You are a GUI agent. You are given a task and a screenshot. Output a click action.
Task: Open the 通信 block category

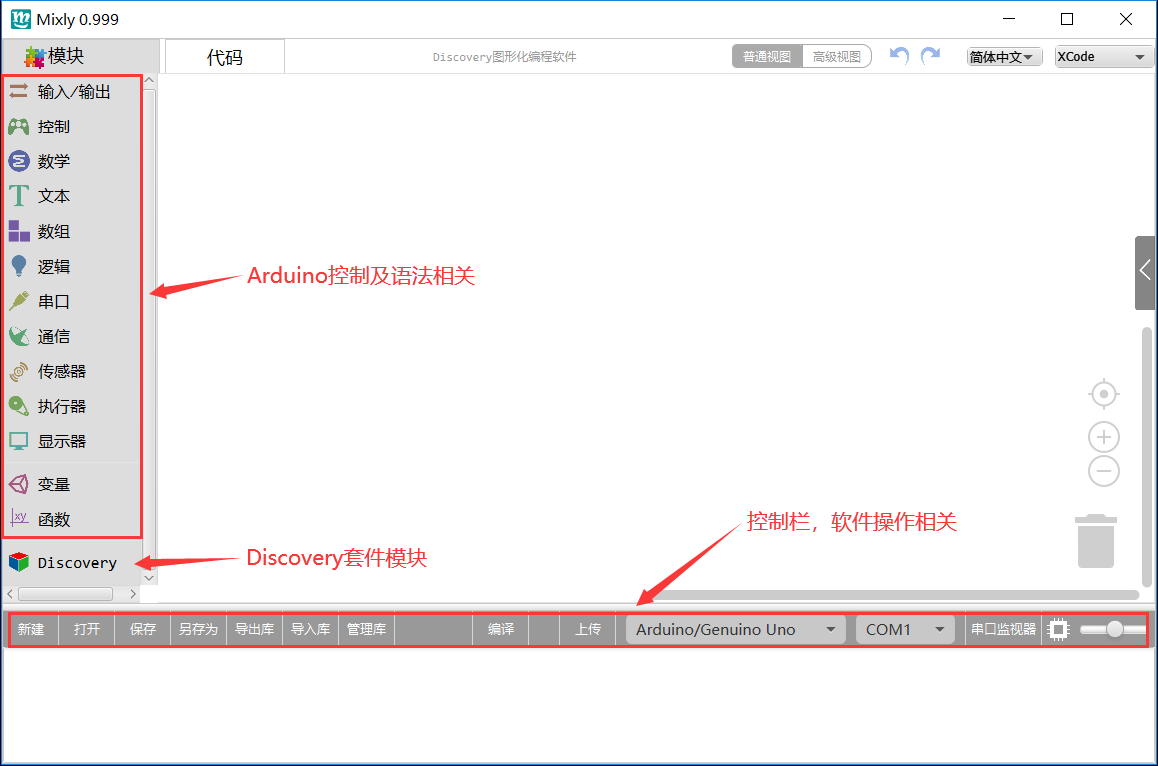click(x=72, y=337)
